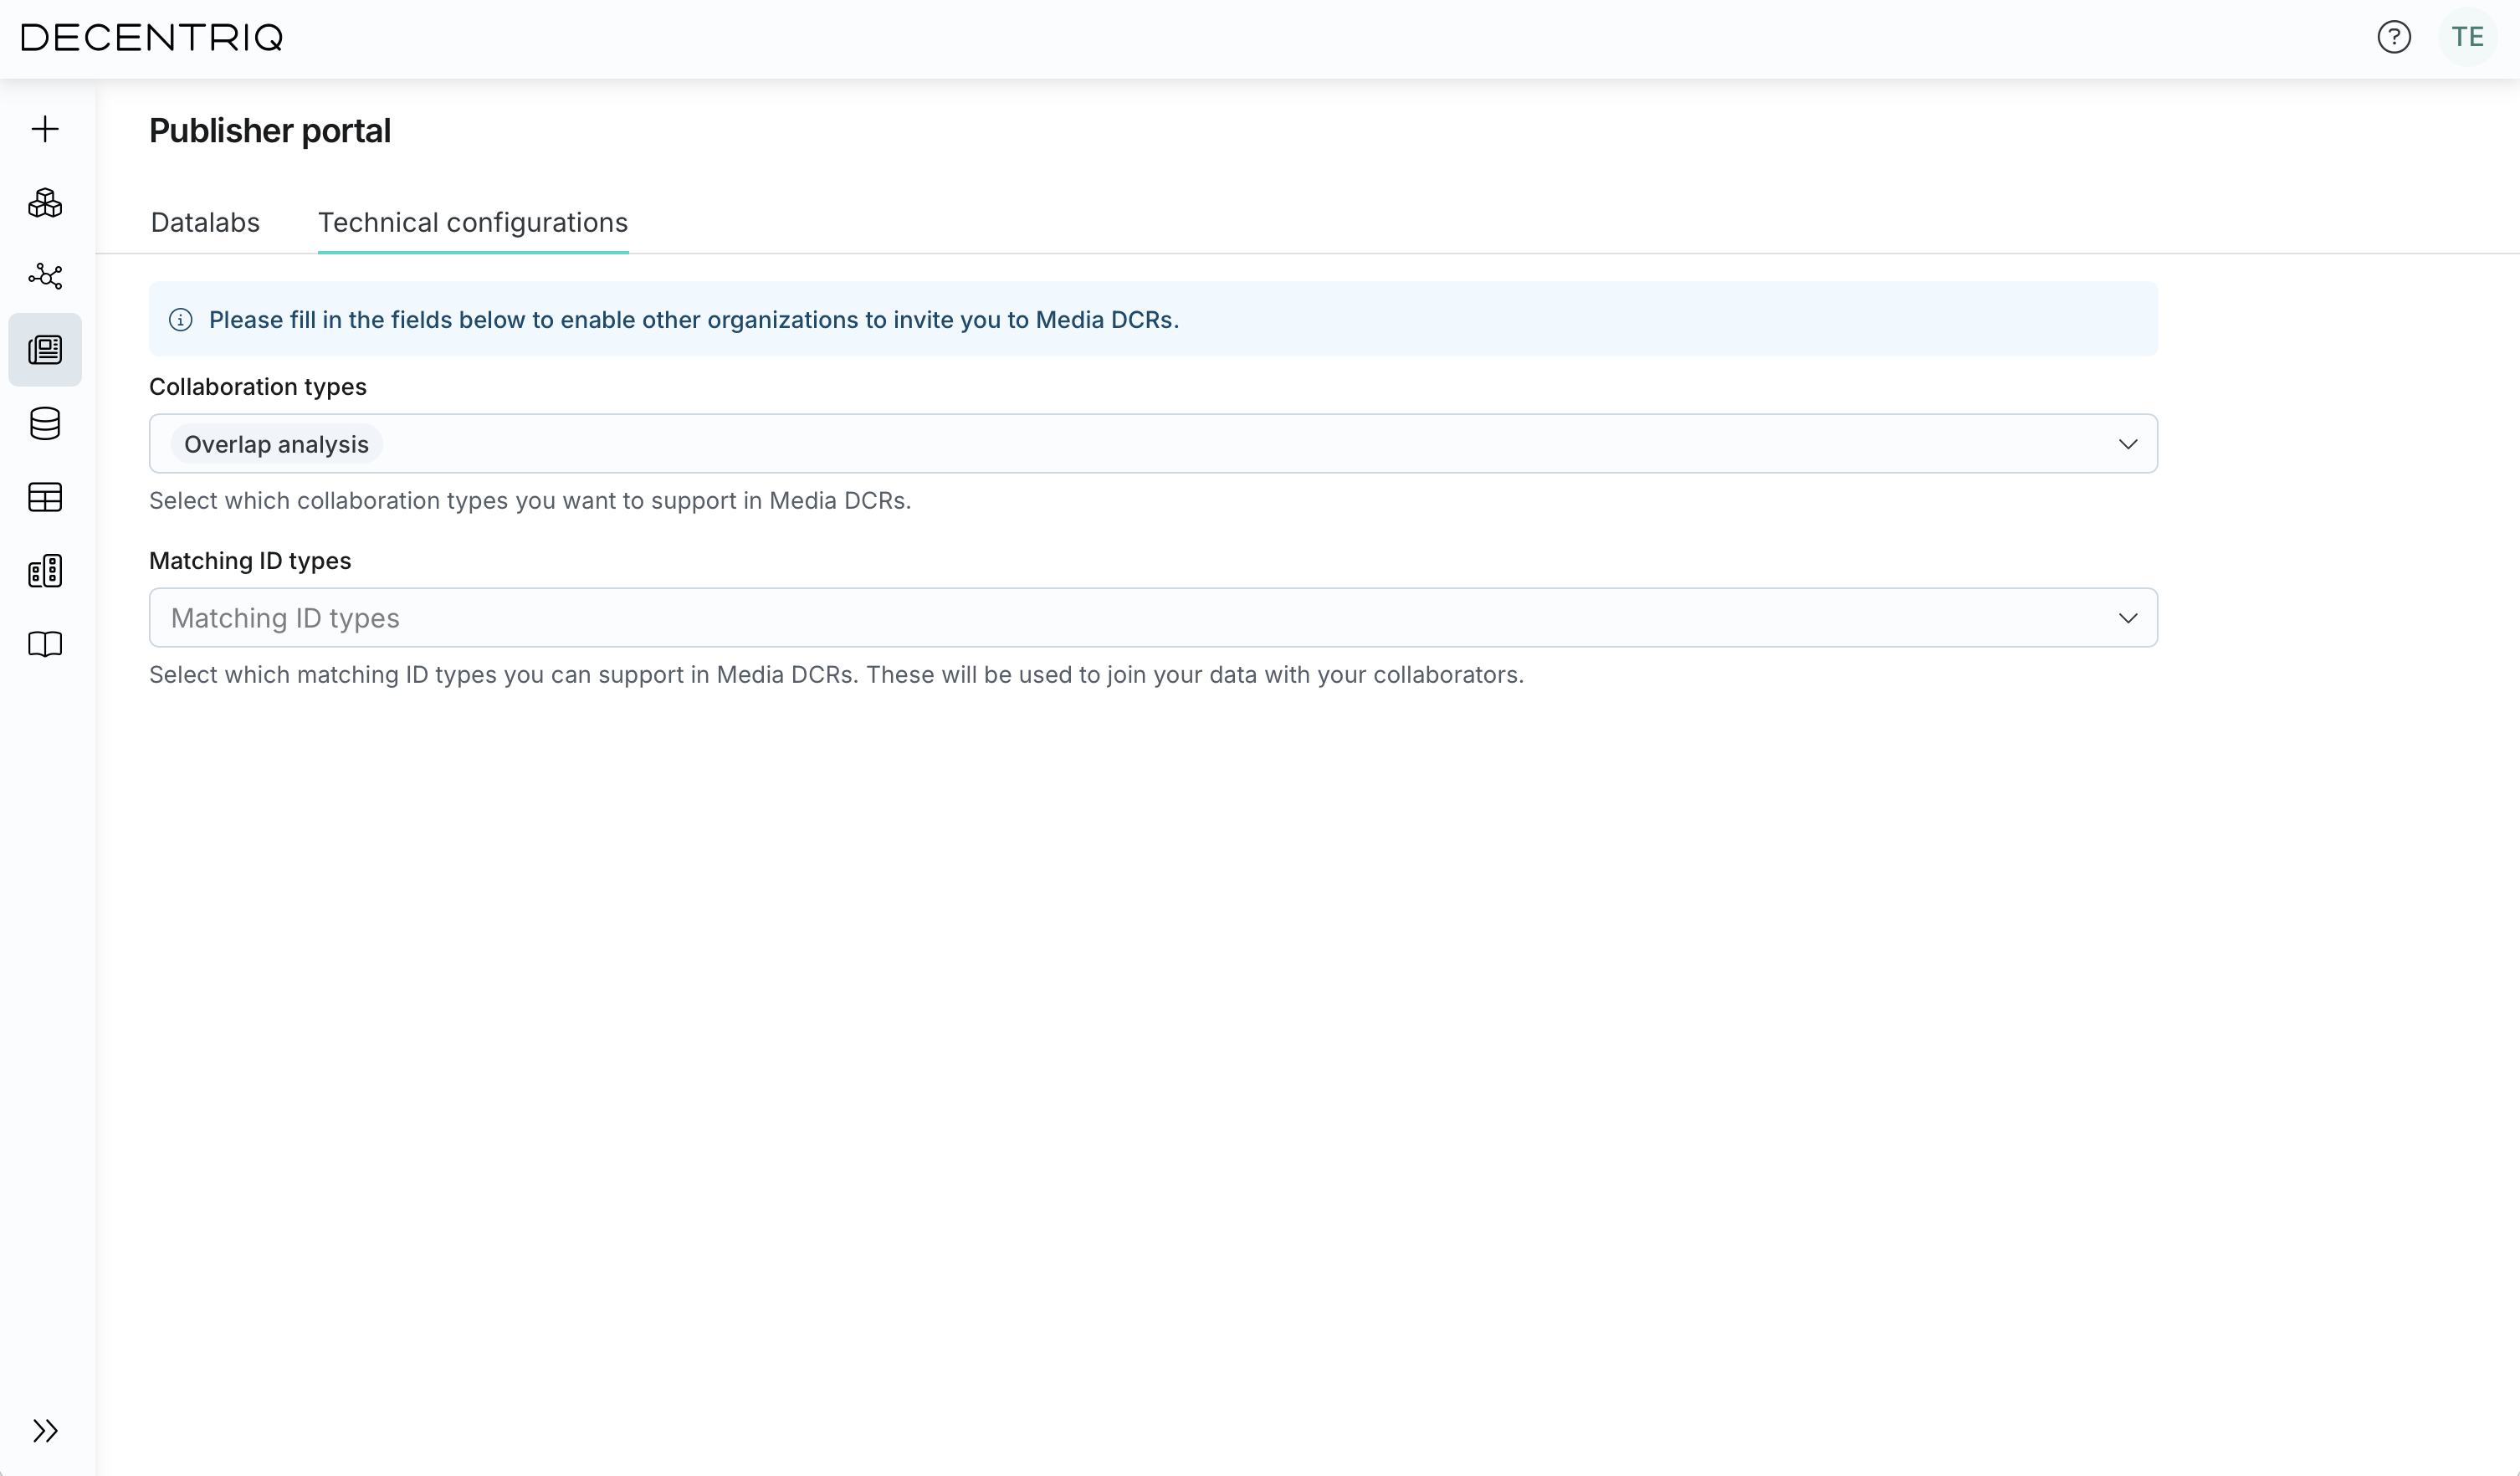
Task: Open the TE user account avatar
Action: (2468, 37)
